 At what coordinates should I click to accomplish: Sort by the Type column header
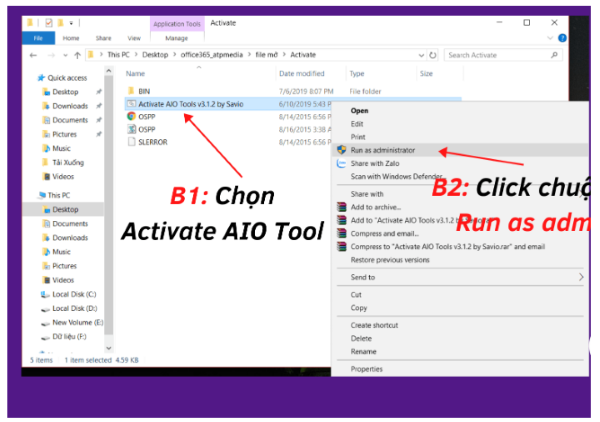coord(357,73)
